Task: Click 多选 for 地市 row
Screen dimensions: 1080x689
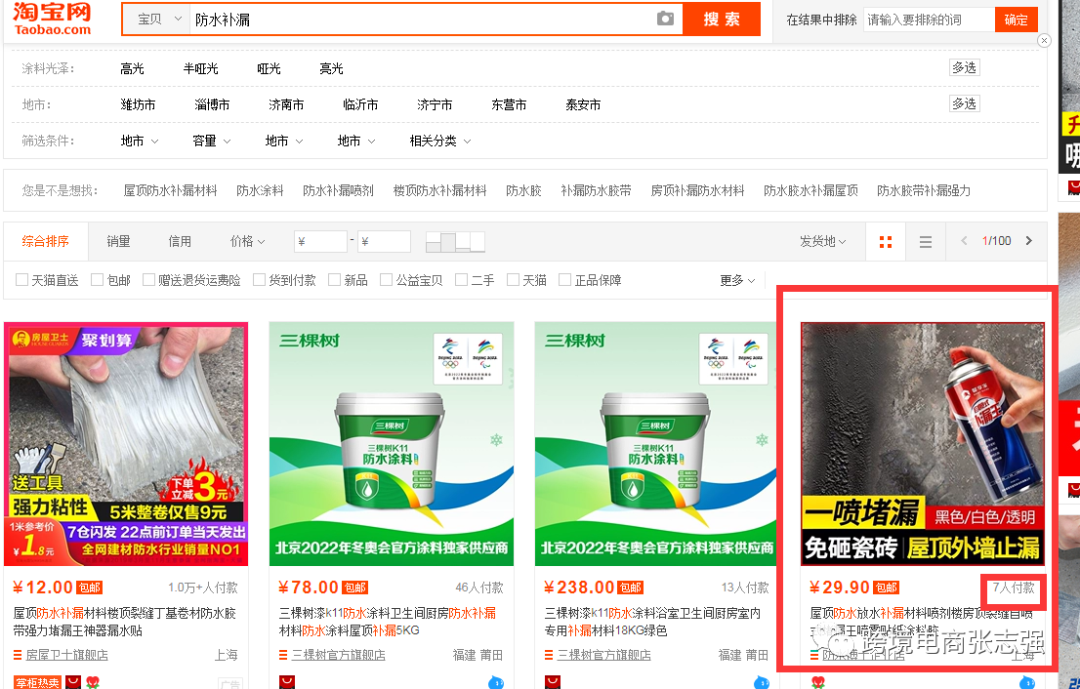Action: 964,104
